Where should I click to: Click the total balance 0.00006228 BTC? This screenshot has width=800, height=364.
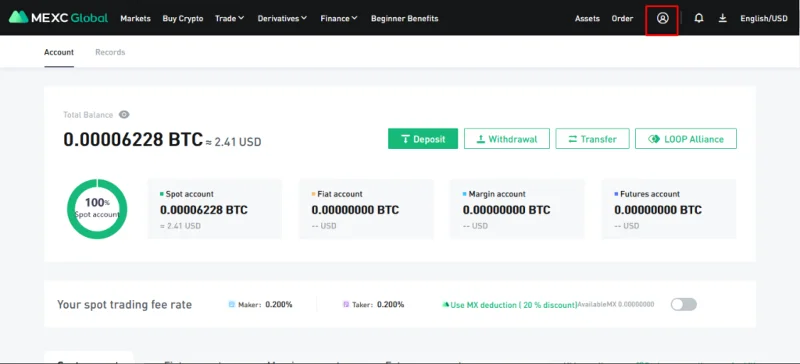coord(133,139)
